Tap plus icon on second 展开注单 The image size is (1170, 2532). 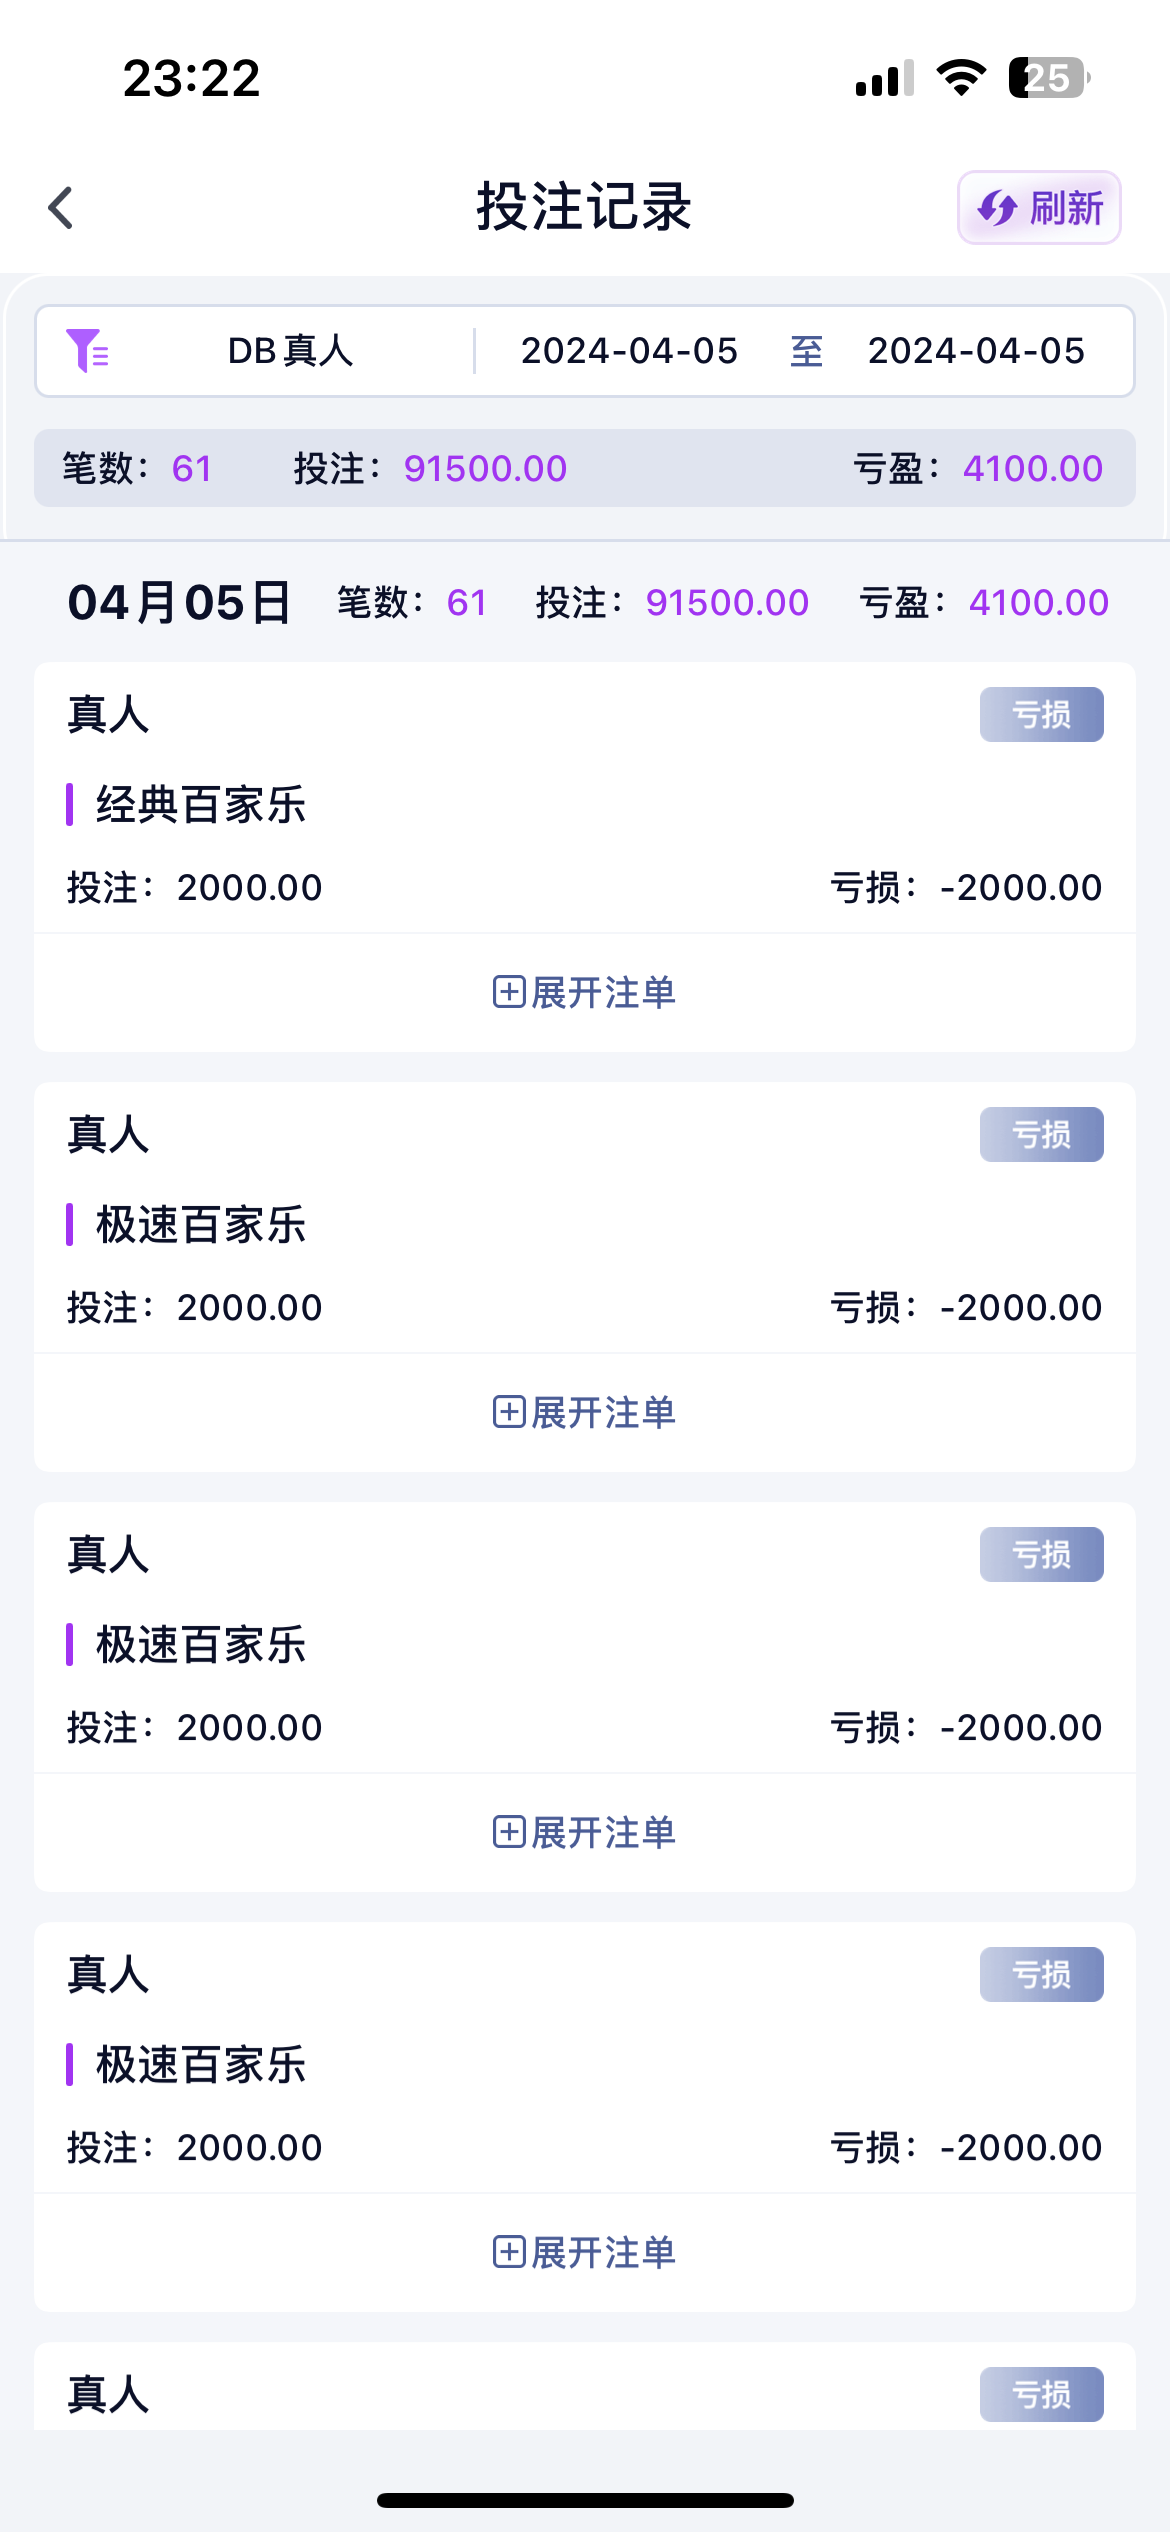(x=509, y=1412)
